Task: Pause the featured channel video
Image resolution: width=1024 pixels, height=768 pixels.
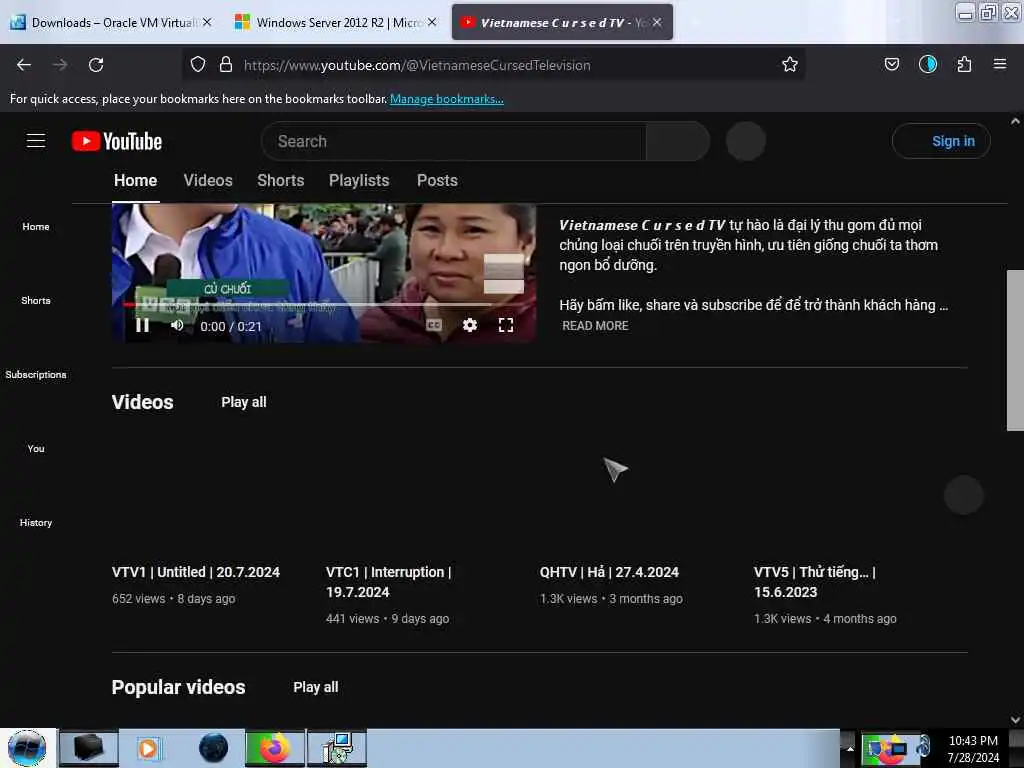Action: [142, 325]
